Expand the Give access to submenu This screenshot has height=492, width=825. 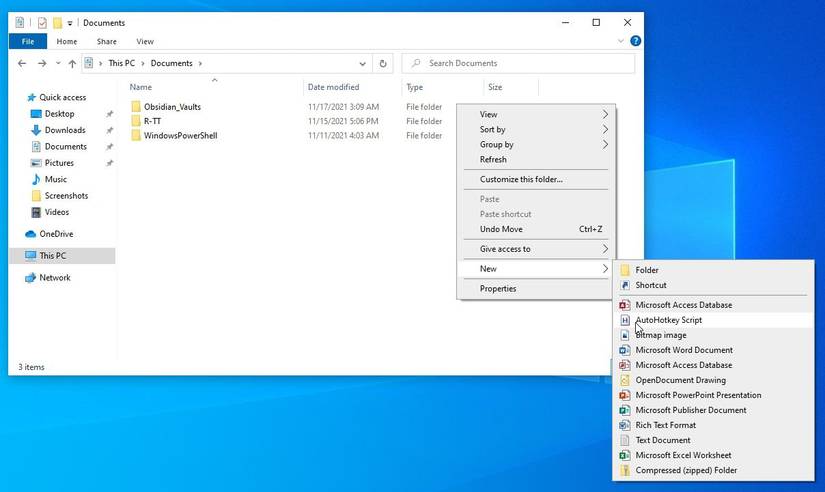605,249
